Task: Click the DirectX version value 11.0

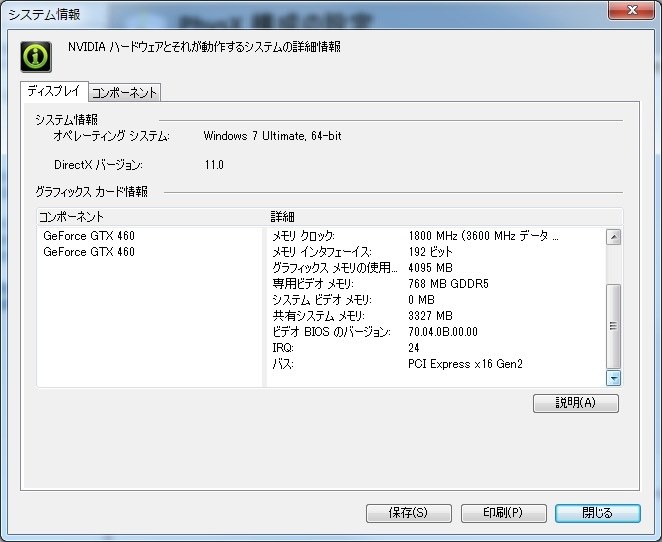Action: point(214,165)
